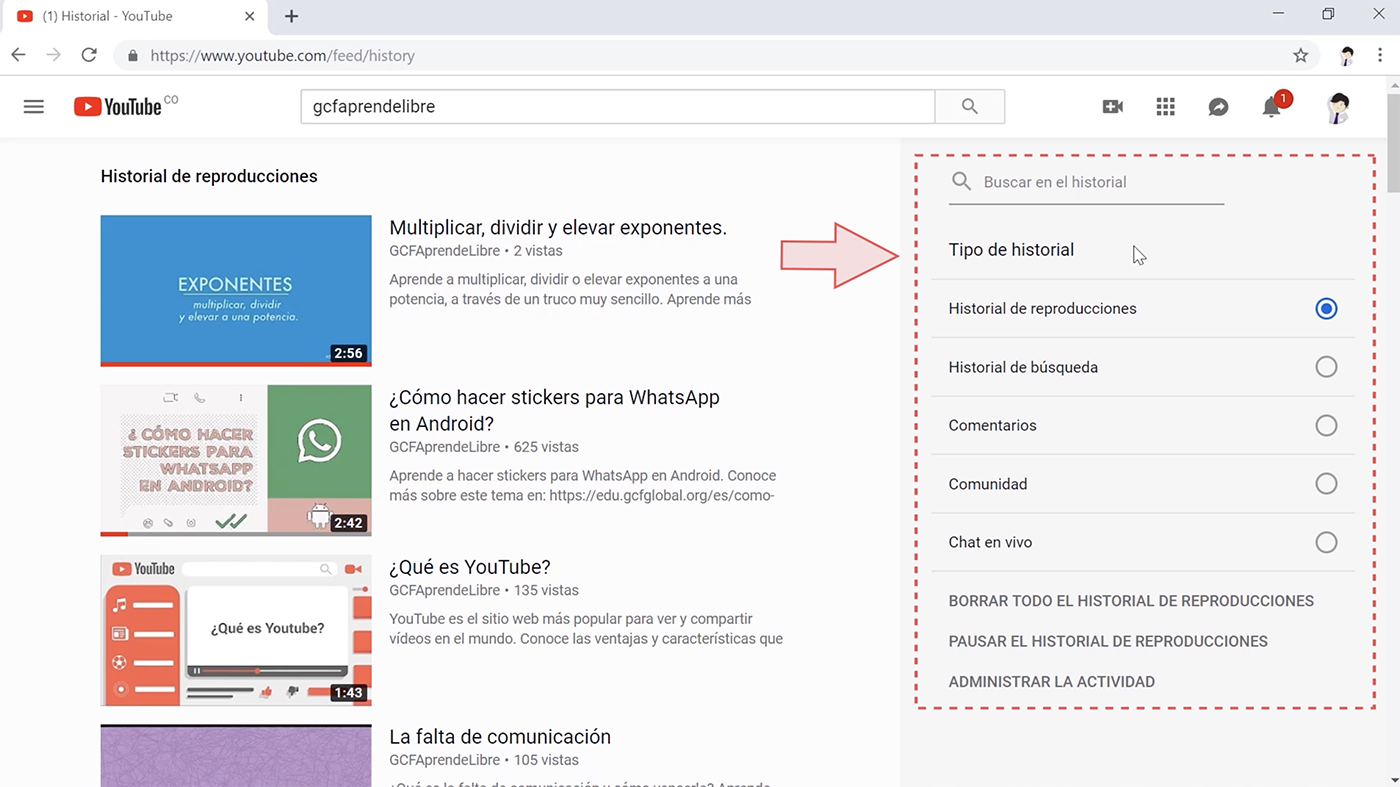Viewport: 1400px width, 787px height.
Task: Open GCFAprendeLibre channel under ¿Qué es YouTube?
Action: coord(444,590)
